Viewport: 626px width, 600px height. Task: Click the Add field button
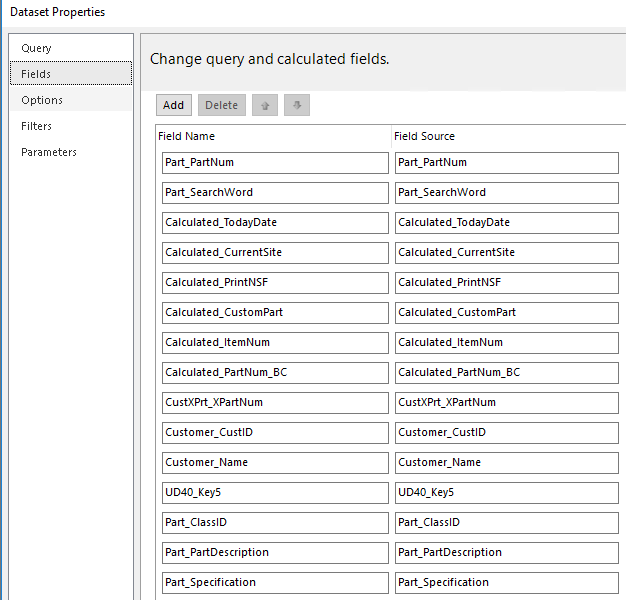click(174, 105)
